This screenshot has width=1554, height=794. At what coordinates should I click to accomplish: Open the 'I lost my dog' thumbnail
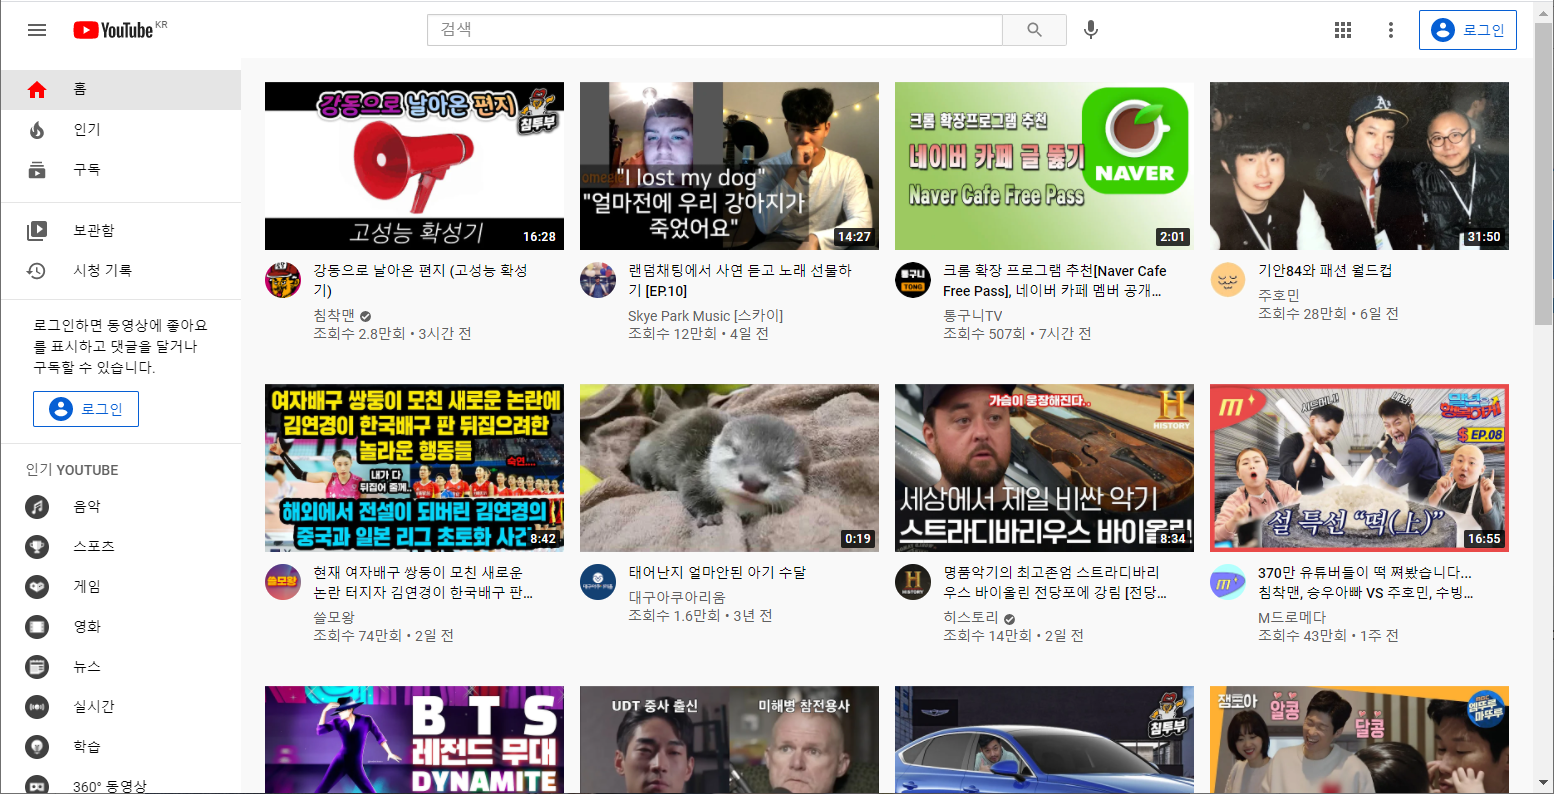(729, 166)
